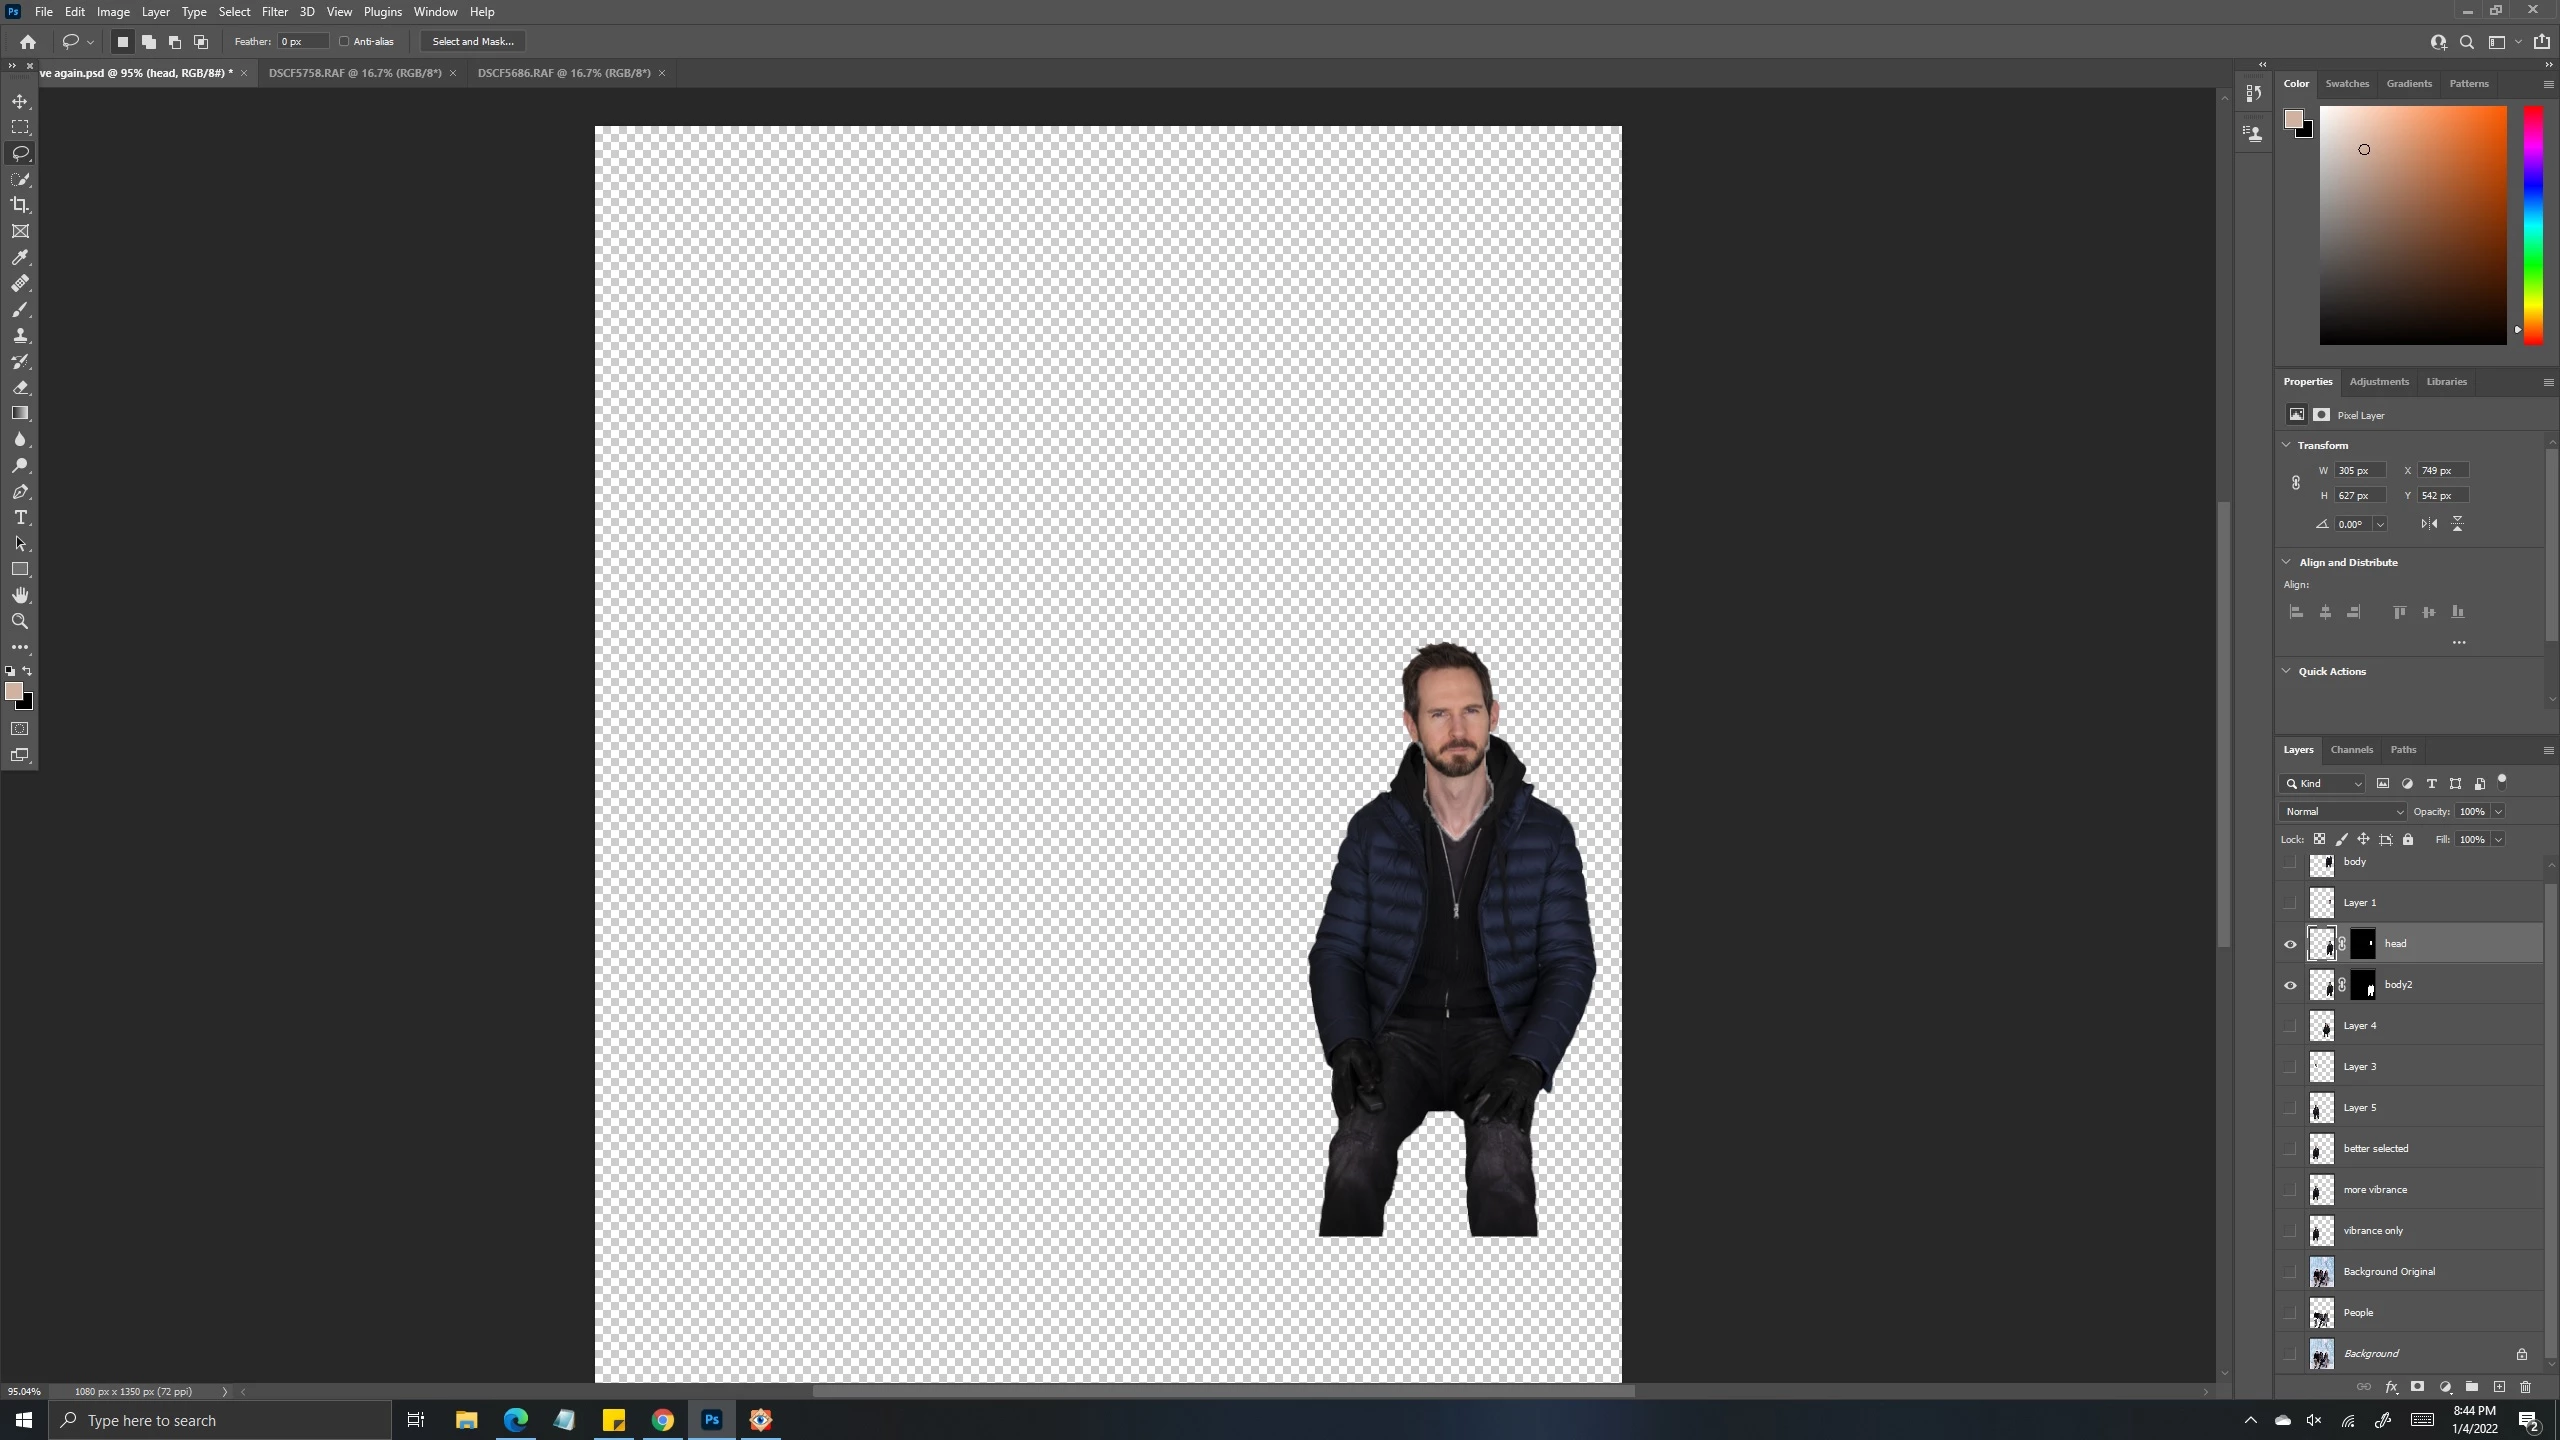Screen dimensions: 2560x1440
Task: Open the Filter menu
Action: click(x=274, y=12)
